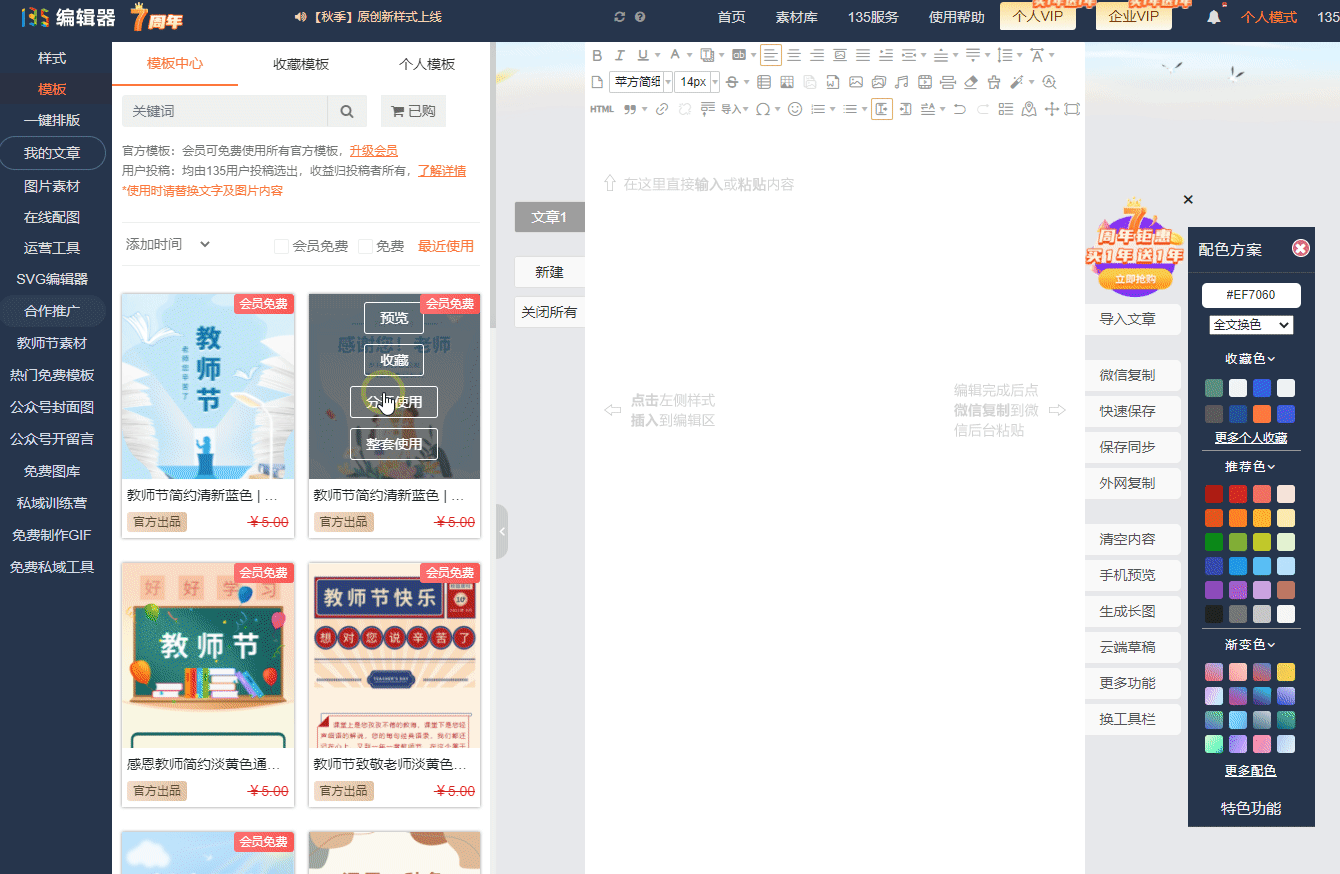This screenshot has width=1340, height=874.
Task: Click the fullscreen frame icon
Action: (1072, 109)
